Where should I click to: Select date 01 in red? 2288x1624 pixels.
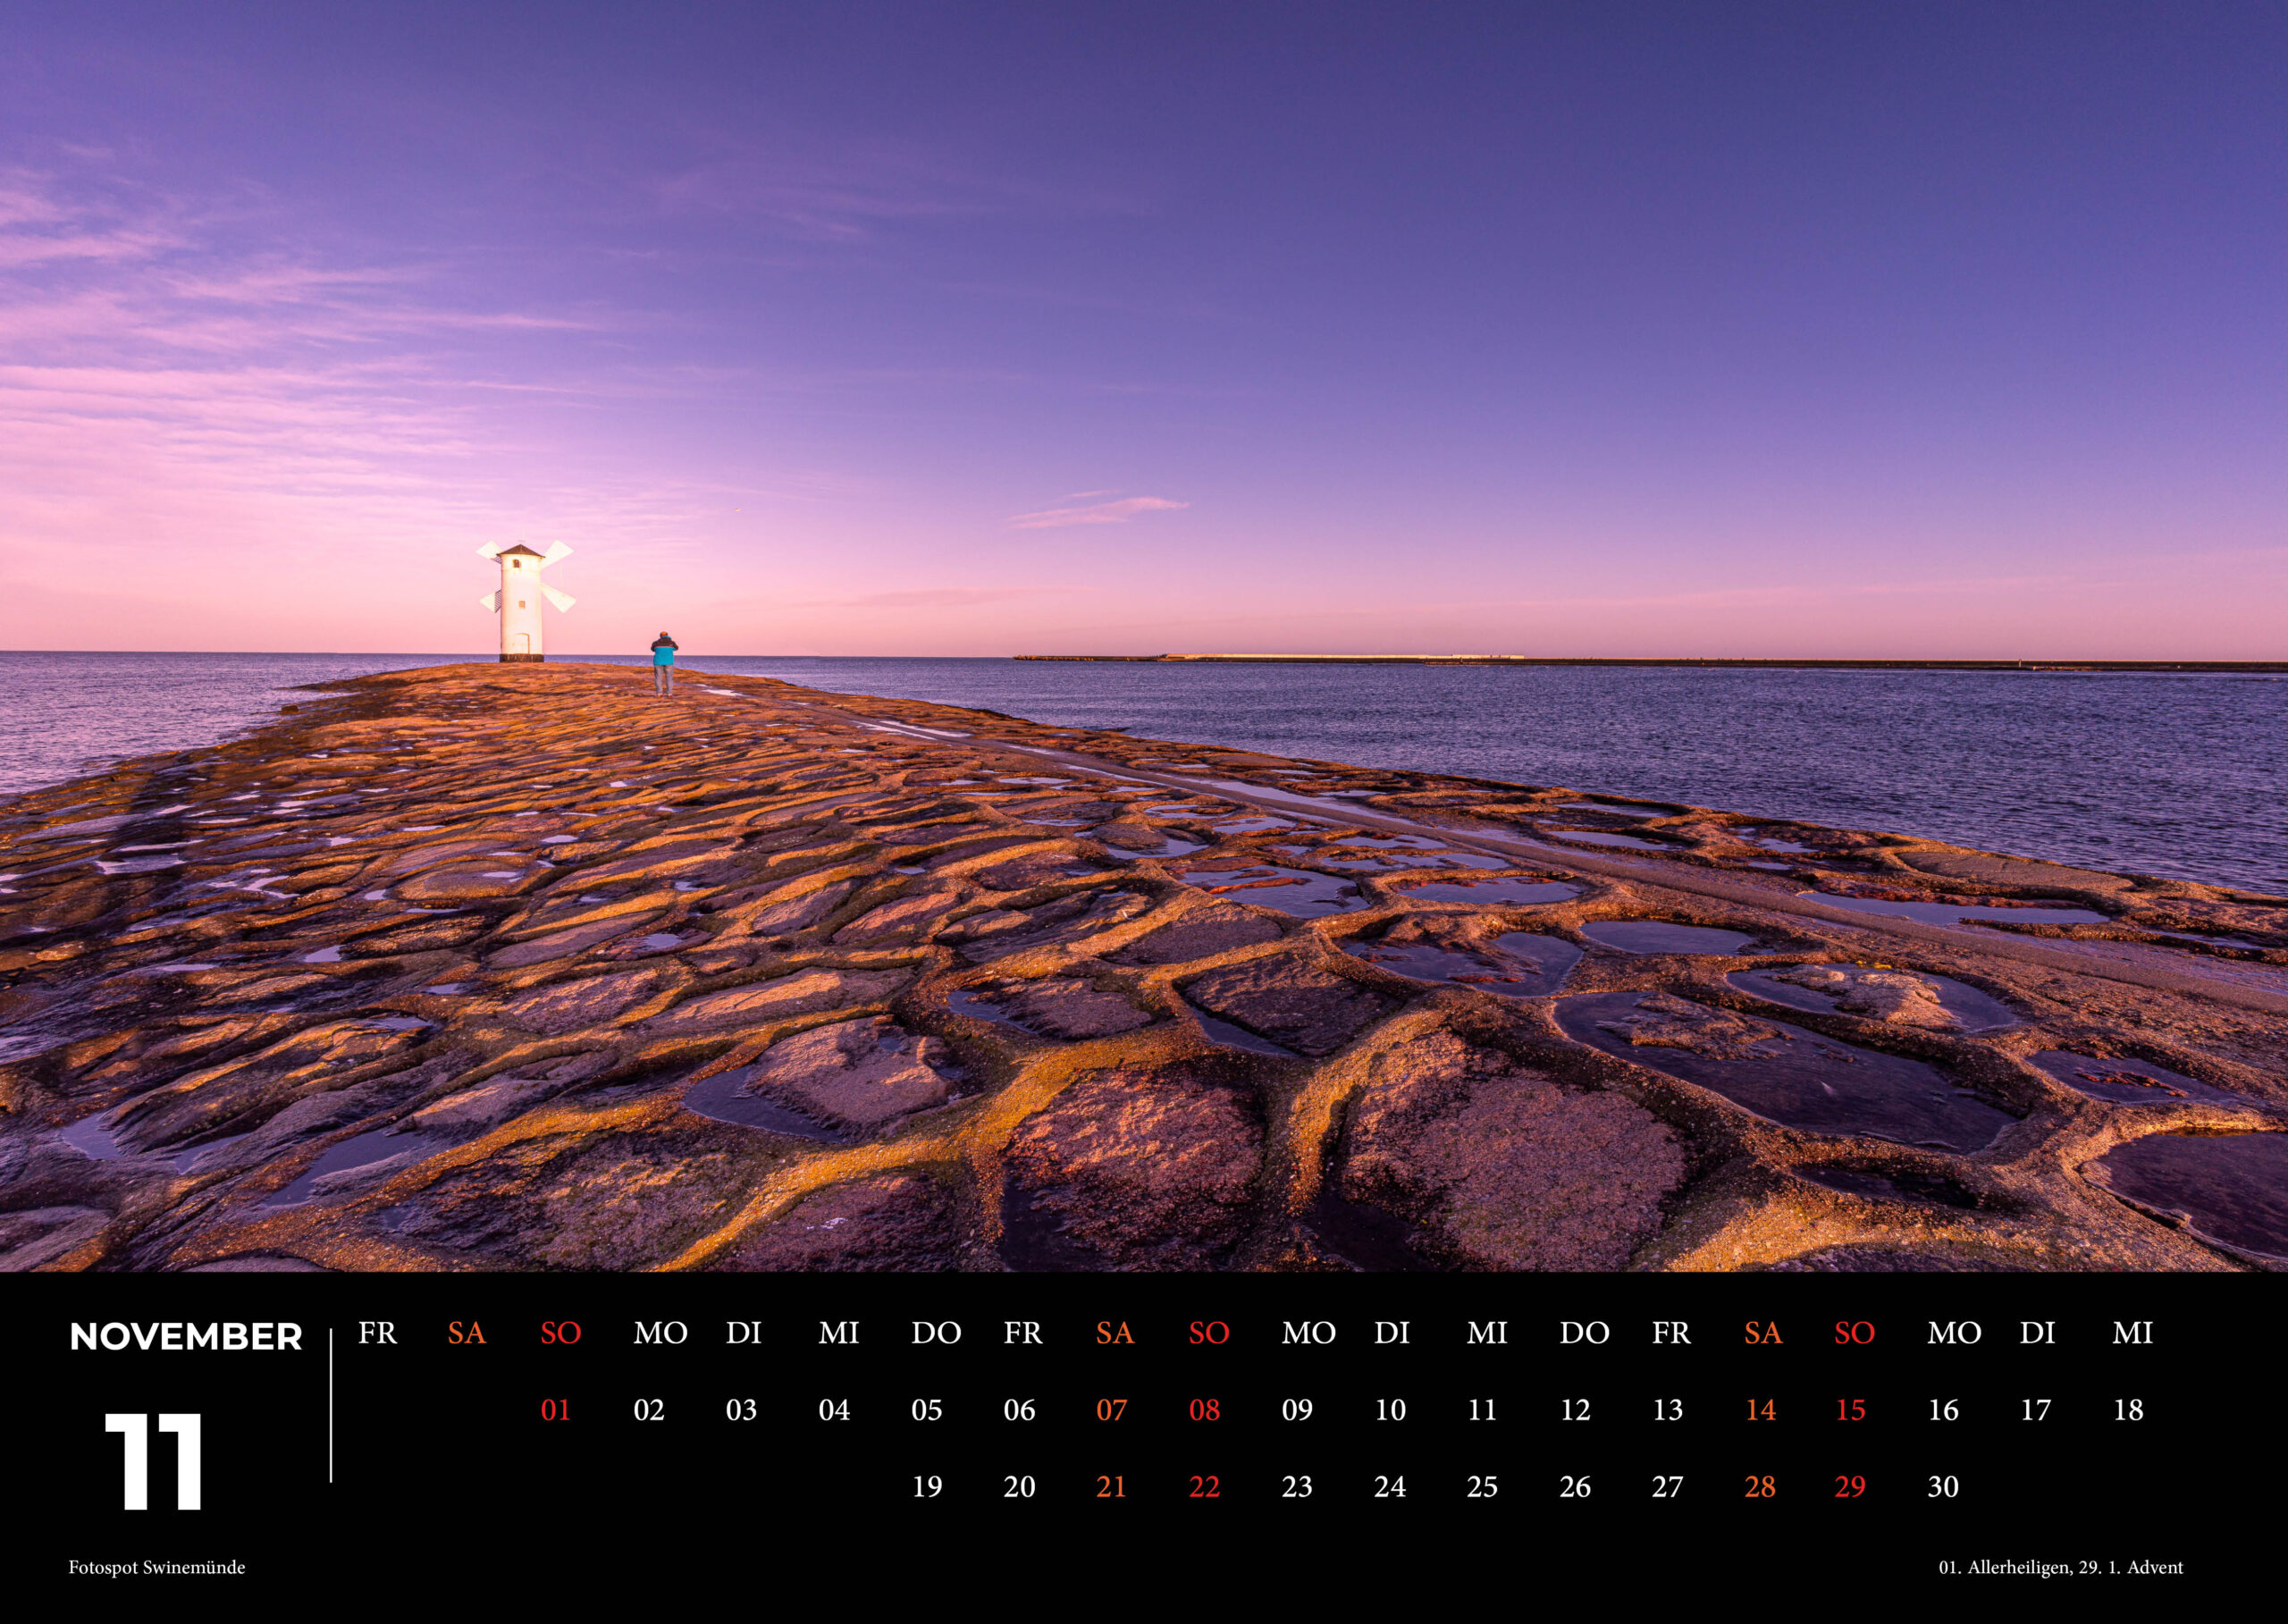click(555, 1410)
